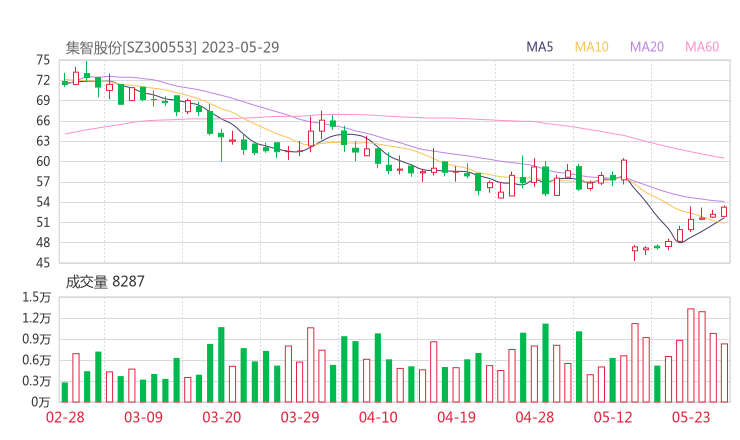
Task: Click the 02-28 date label
Action: (65, 417)
